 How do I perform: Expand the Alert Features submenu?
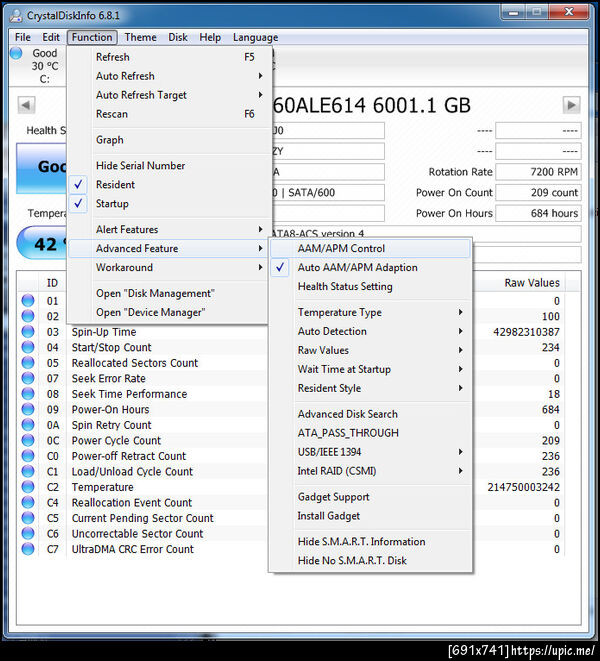169,229
